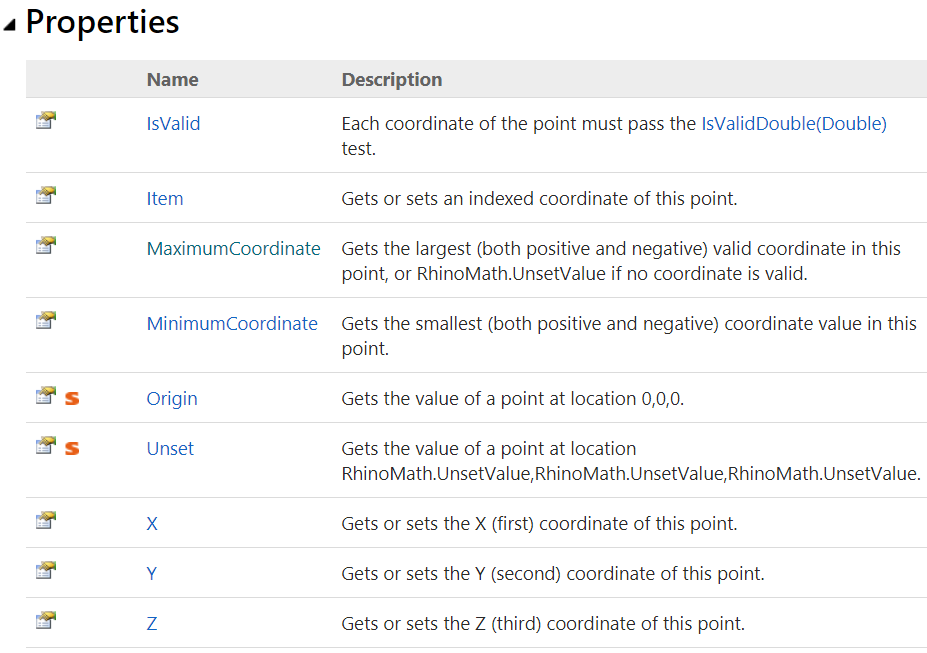Click the Name column header
The width and height of the screenshot is (927, 653).
(x=172, y=80)
